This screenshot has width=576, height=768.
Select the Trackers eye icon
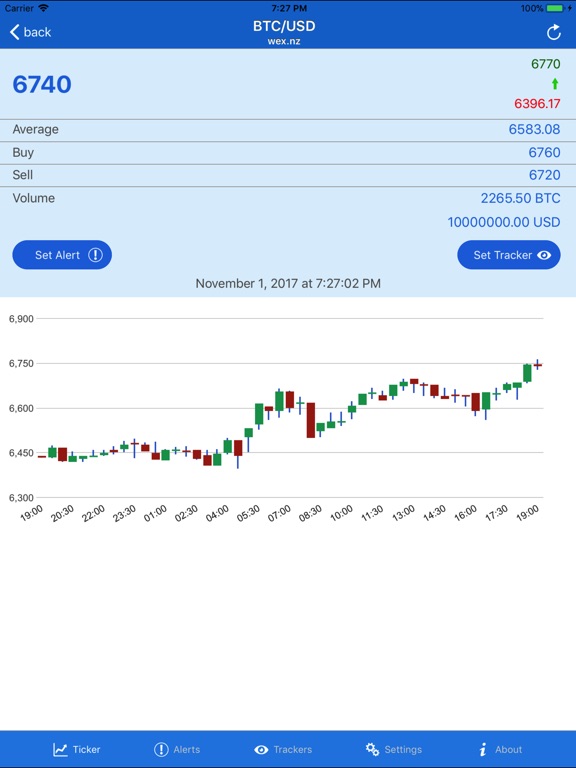261,749
